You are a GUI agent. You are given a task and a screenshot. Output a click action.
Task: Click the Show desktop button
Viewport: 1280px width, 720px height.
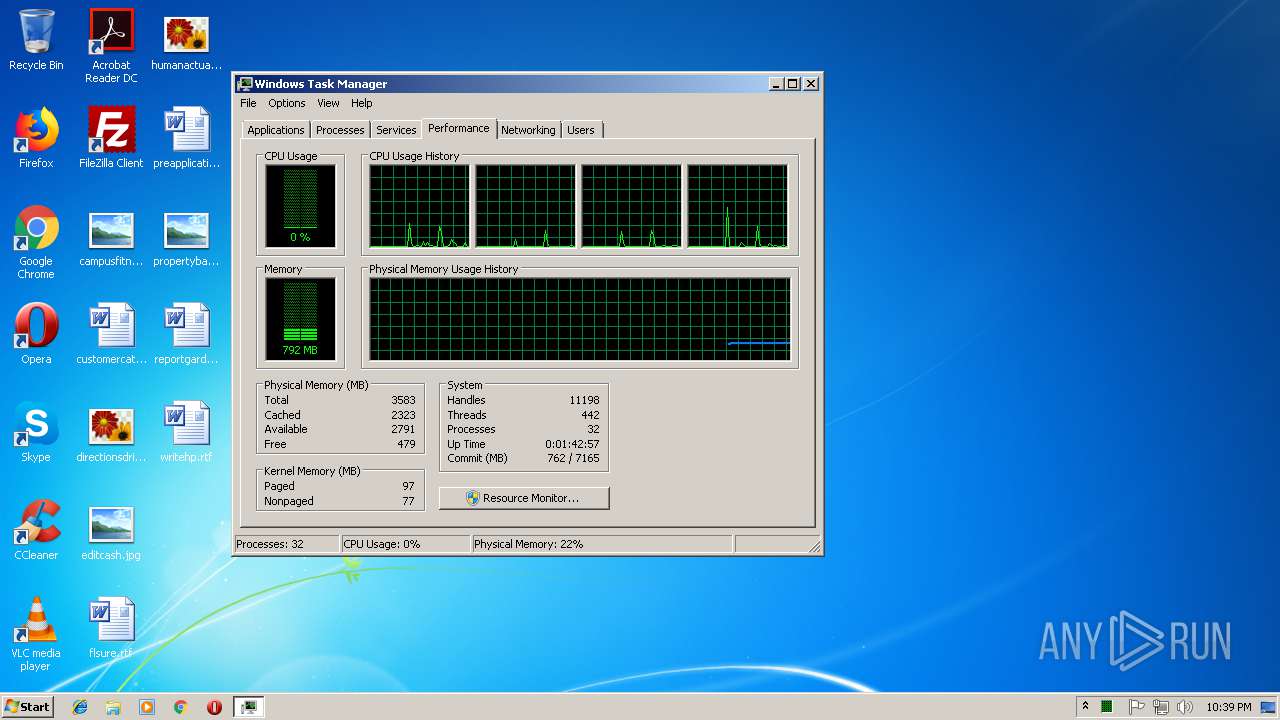[x=1268, y=707]
